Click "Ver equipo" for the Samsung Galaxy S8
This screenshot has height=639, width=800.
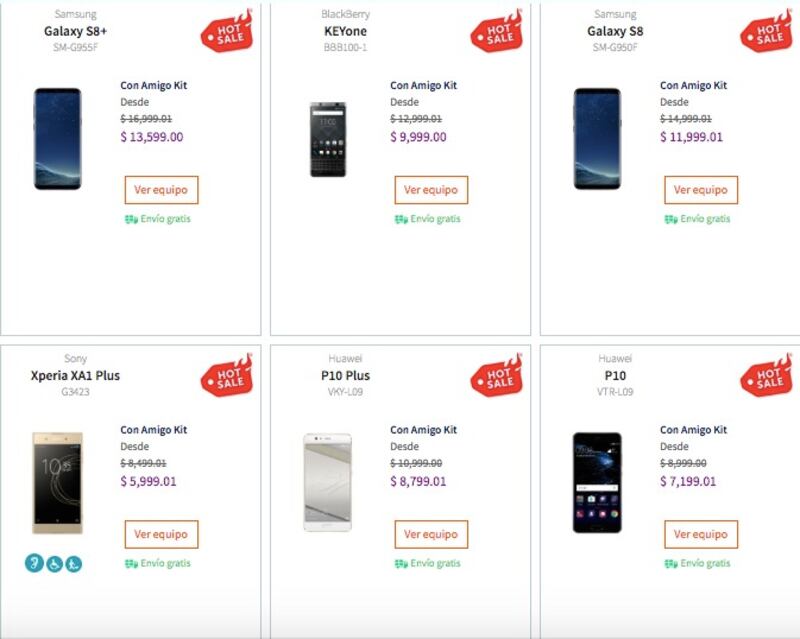pyautogui.click(x=701, y=190)
